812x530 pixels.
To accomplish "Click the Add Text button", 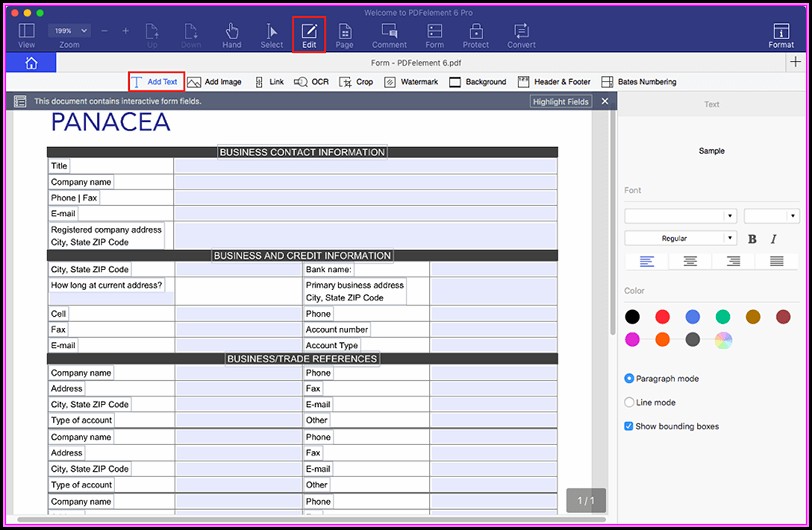I will (x=156, y=82).
